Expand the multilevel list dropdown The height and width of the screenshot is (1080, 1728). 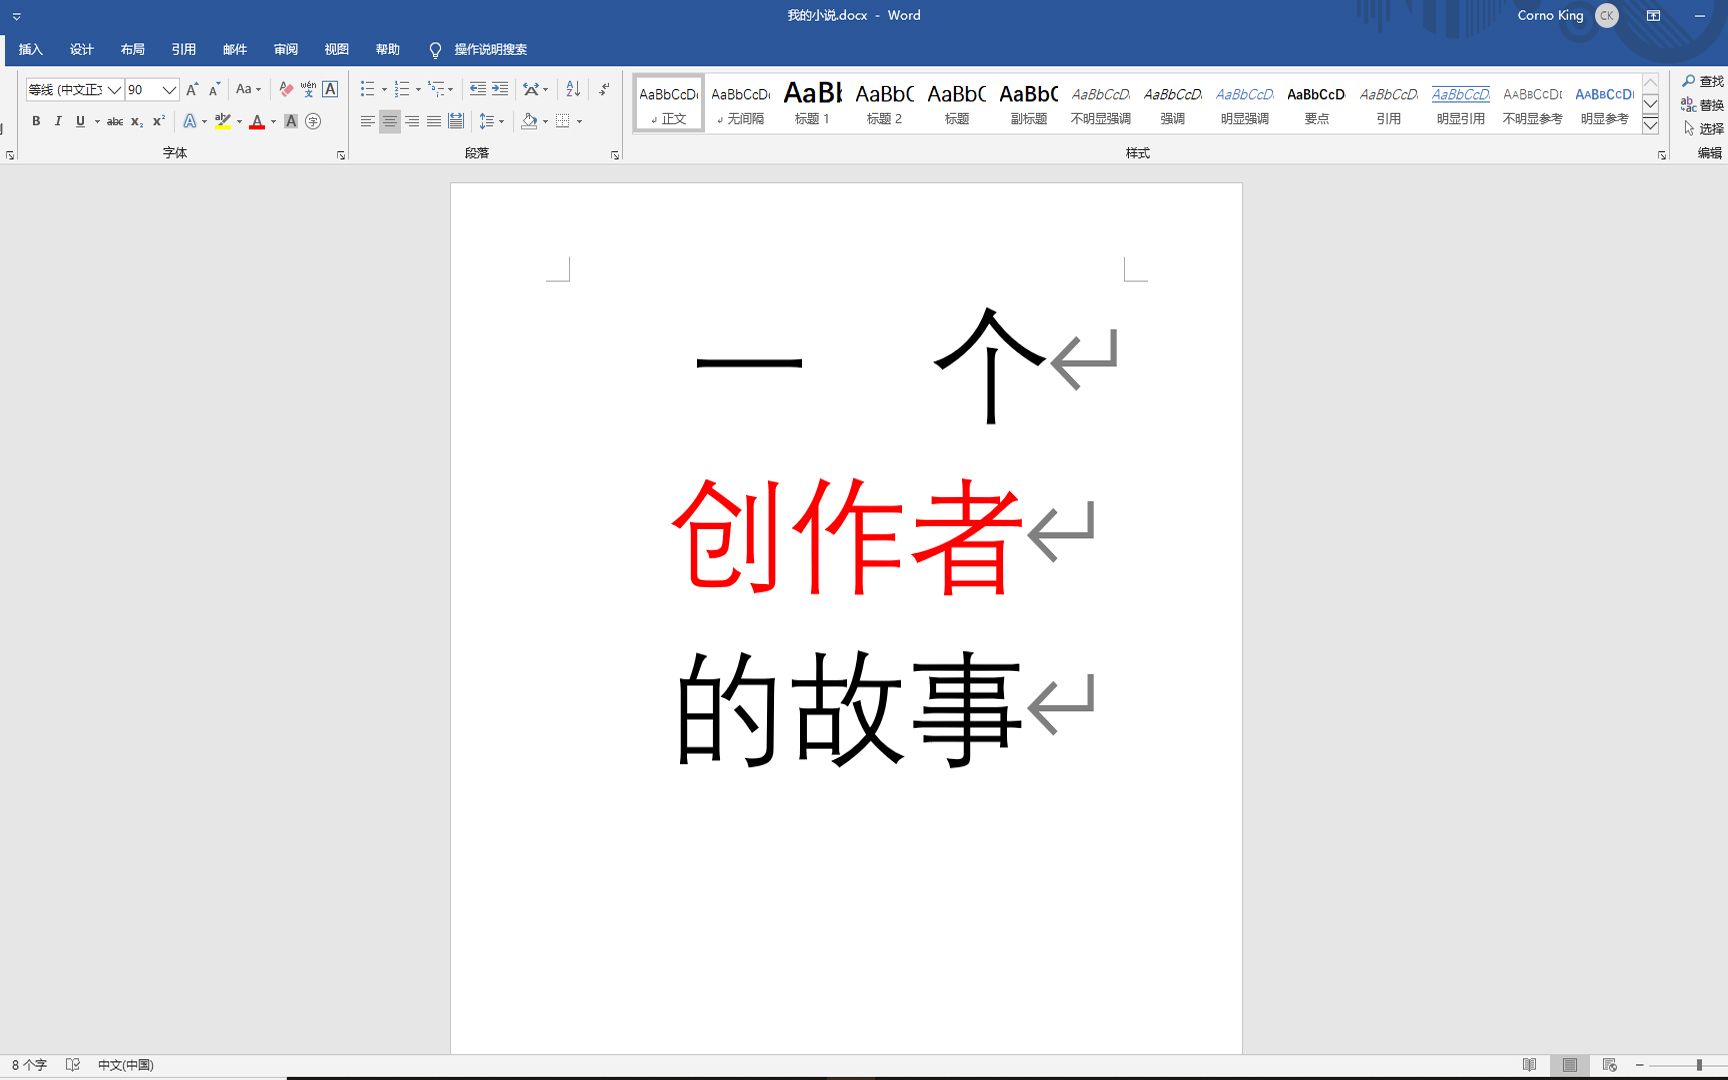(x=451, y=89)
